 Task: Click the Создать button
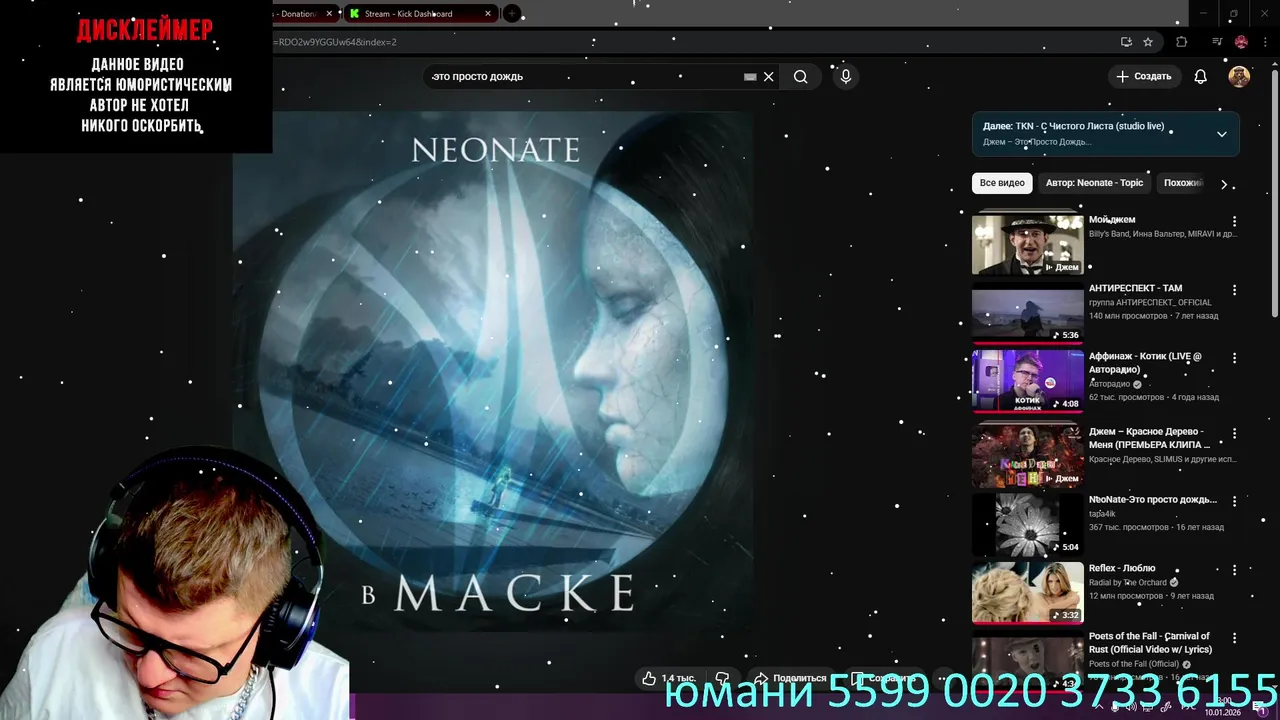click(x=1144, y=77)
